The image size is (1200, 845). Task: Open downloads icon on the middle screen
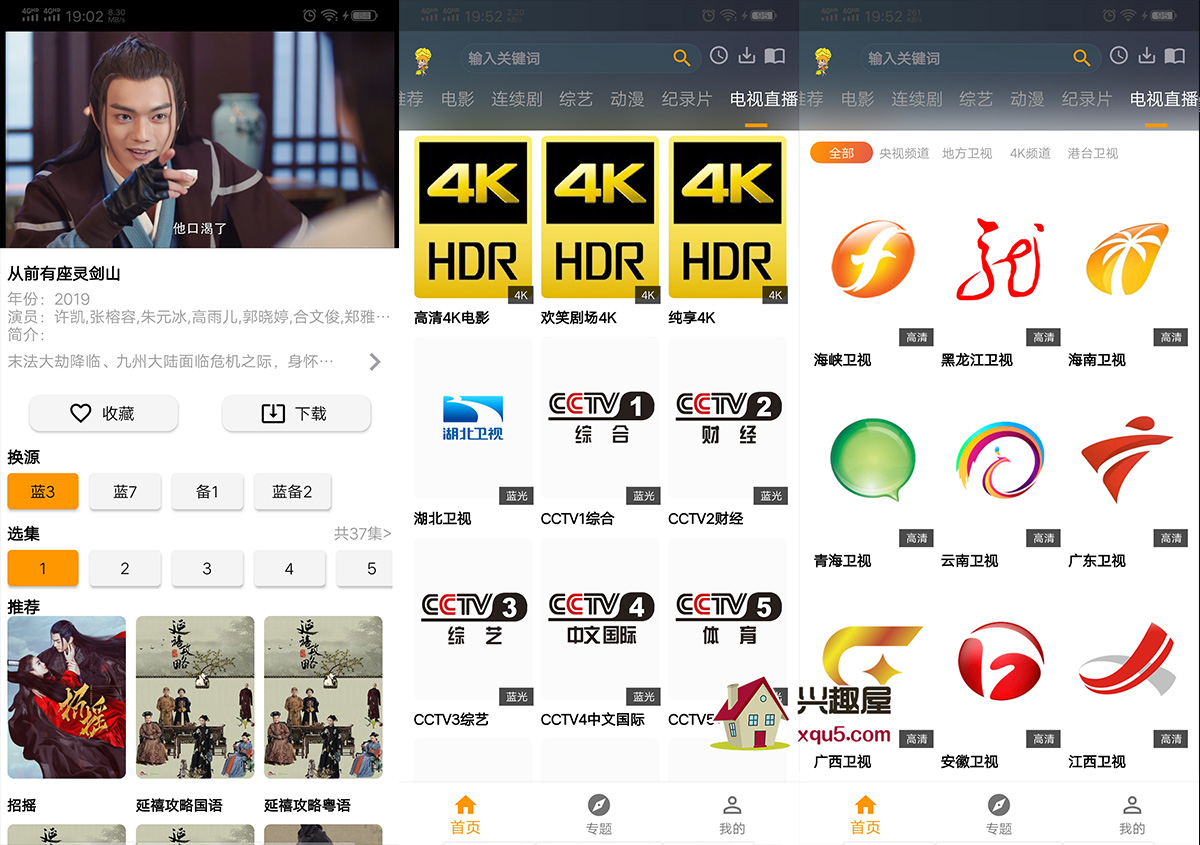[x=746, y=56]
